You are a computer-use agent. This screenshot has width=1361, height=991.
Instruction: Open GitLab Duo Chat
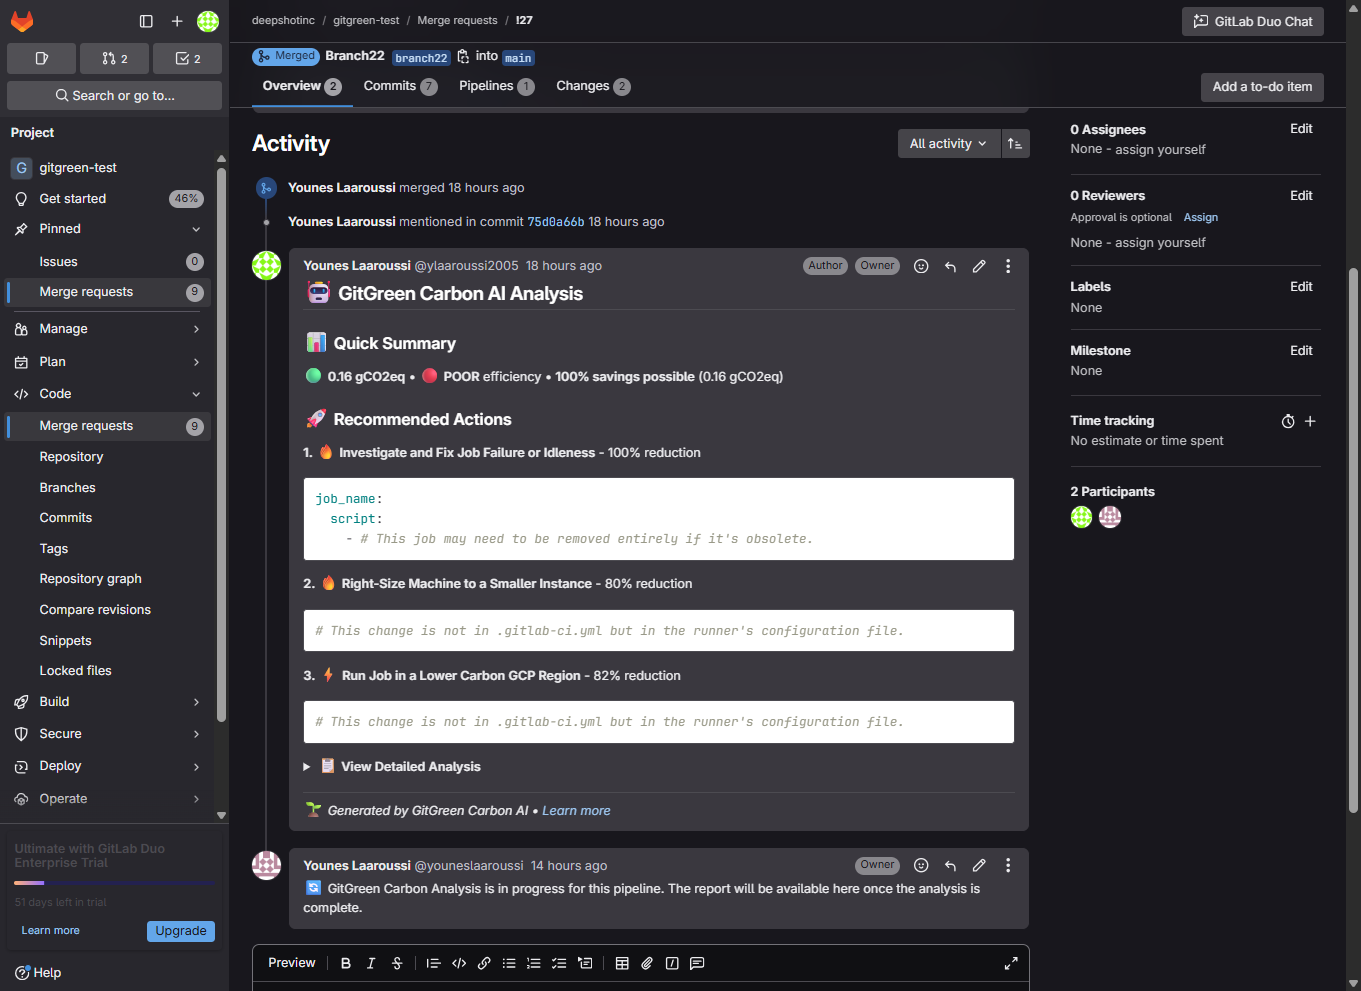coord(1253,21)
